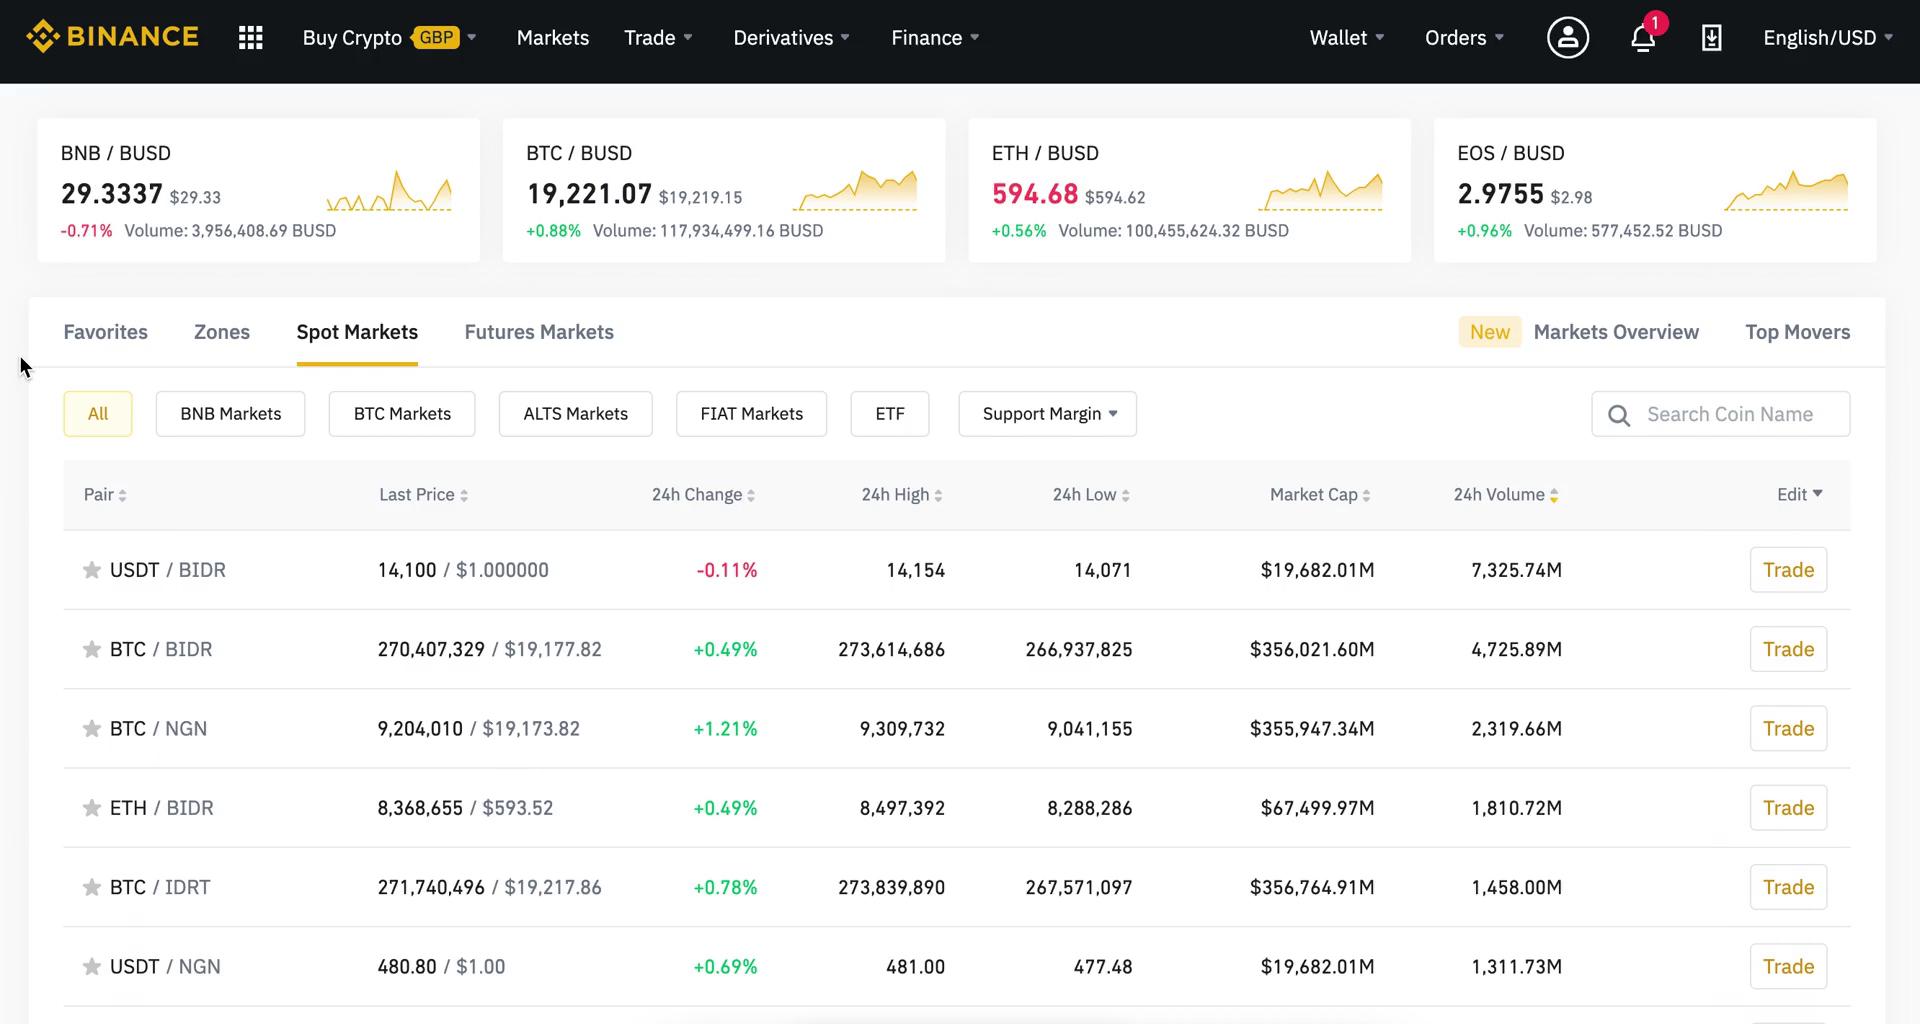1920x1024 pixels.
Task: Favorite the ETH / BIDR pair star
Action: [92, 808]
